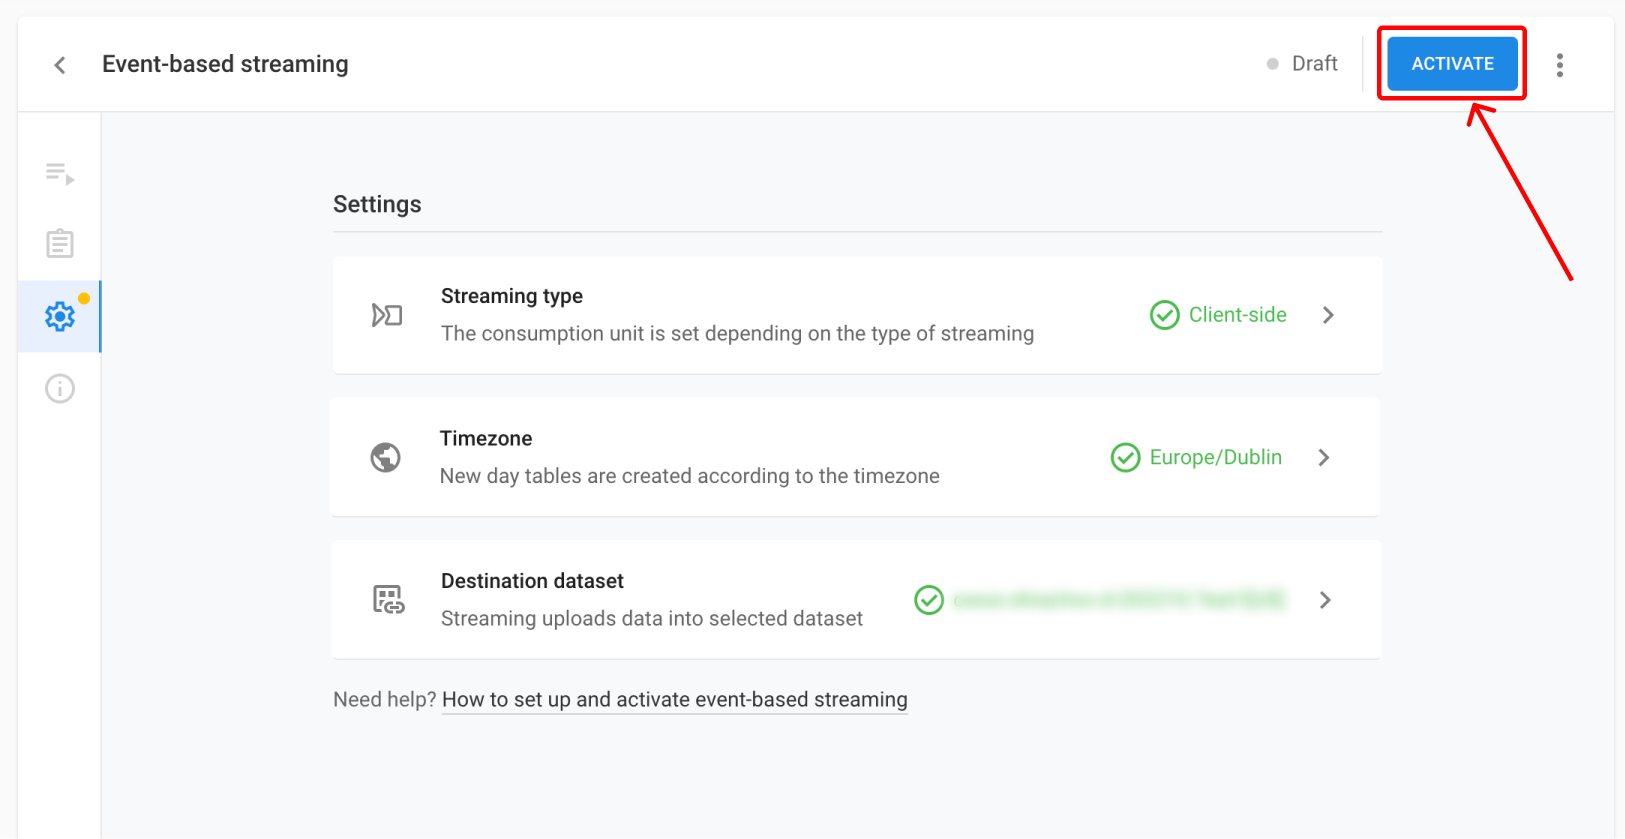1625x839 pixels.
Task: Open the info circle sidebar icon
Action: (x=60, y=388)
